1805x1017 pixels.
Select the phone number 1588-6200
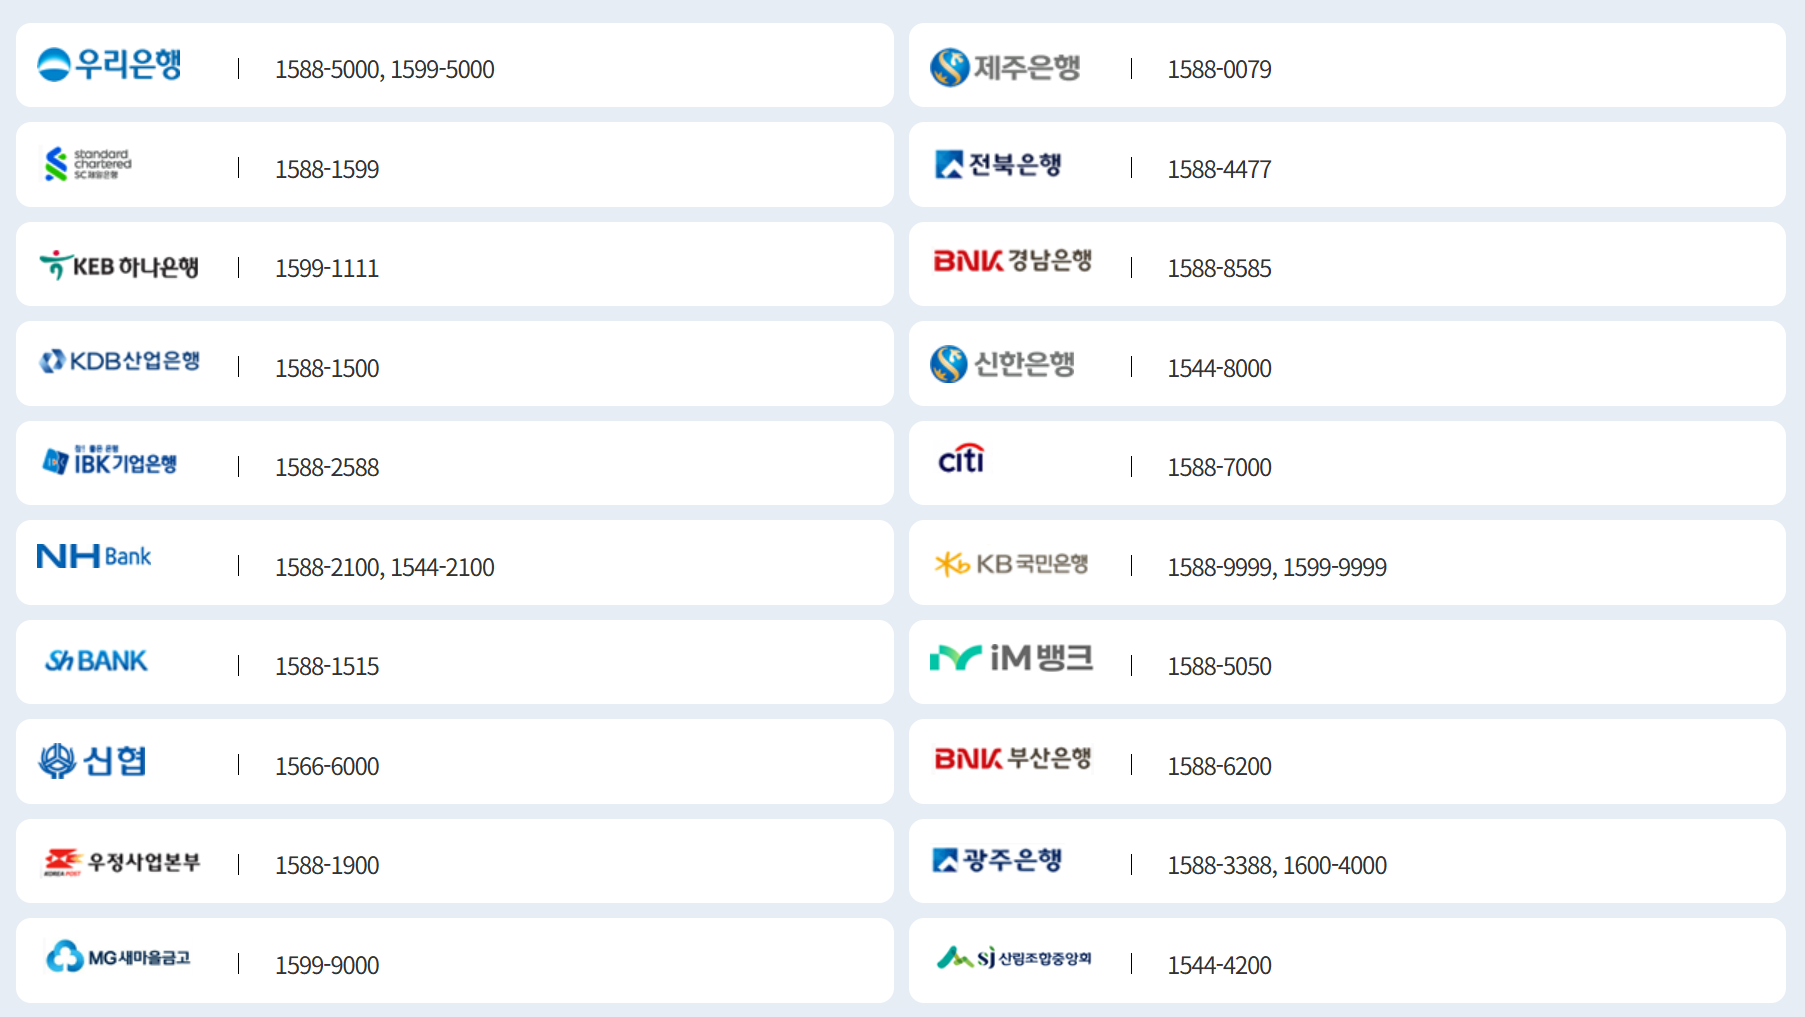[x=1220, y=766]
